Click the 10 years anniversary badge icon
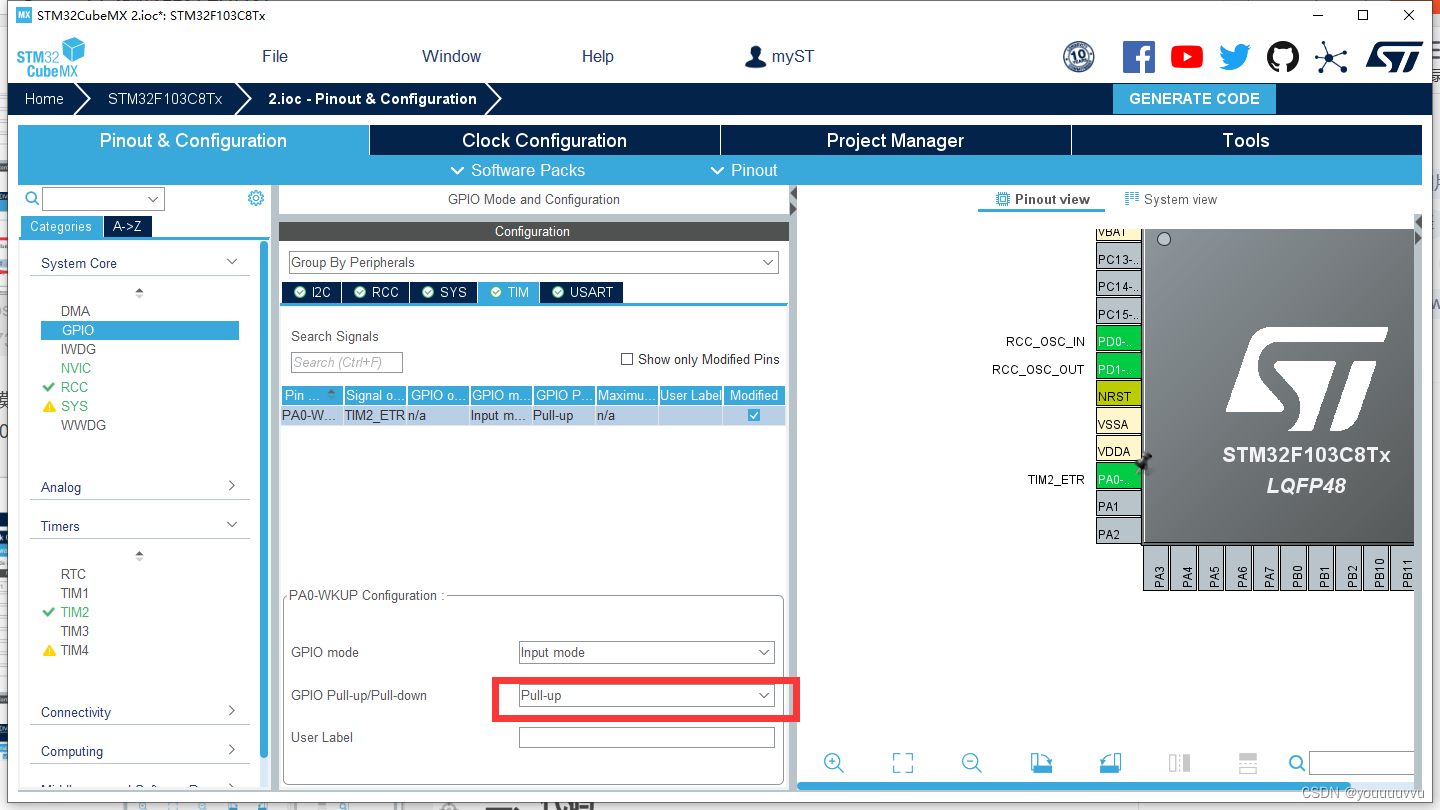Viewport: 1440px width, 810px height. click(x=1078, y=57)
